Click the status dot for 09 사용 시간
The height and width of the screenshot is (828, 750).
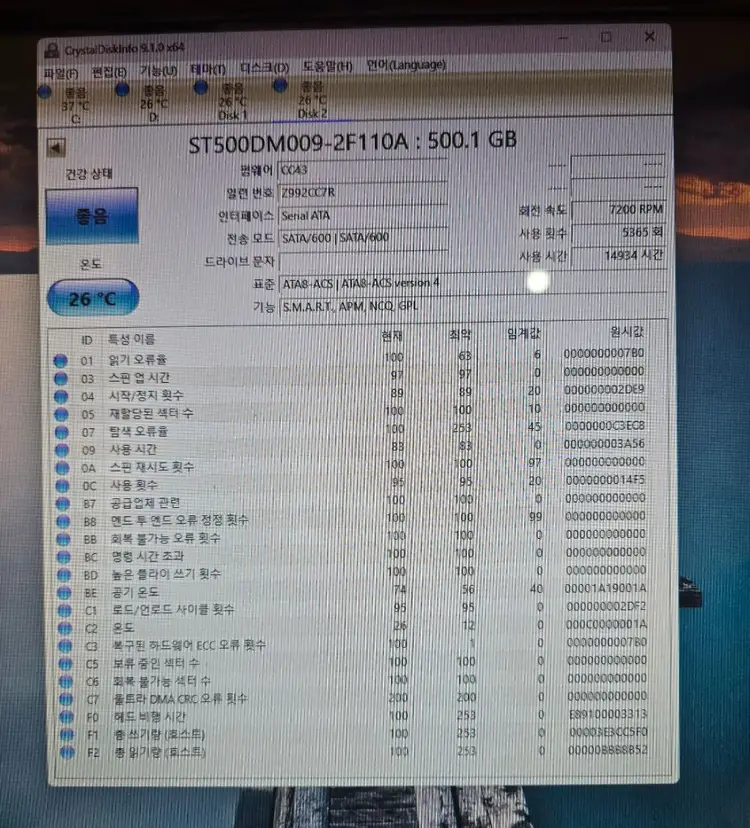pos(62,450)
